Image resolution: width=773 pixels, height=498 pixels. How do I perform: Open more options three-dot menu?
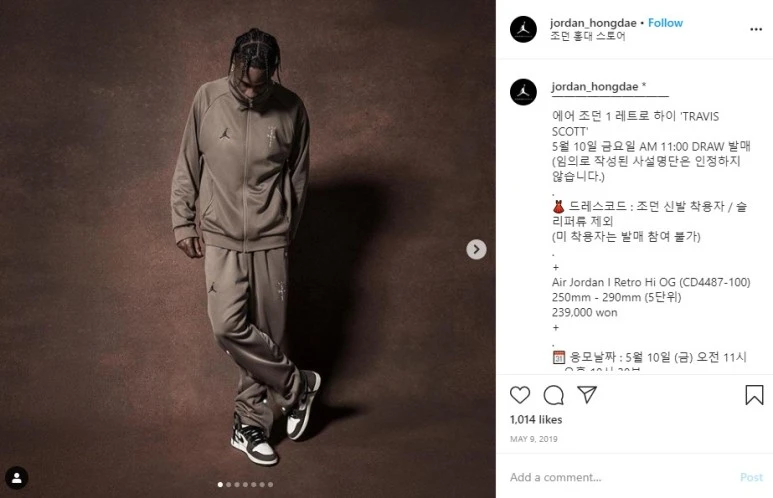(x=756, y=30)
